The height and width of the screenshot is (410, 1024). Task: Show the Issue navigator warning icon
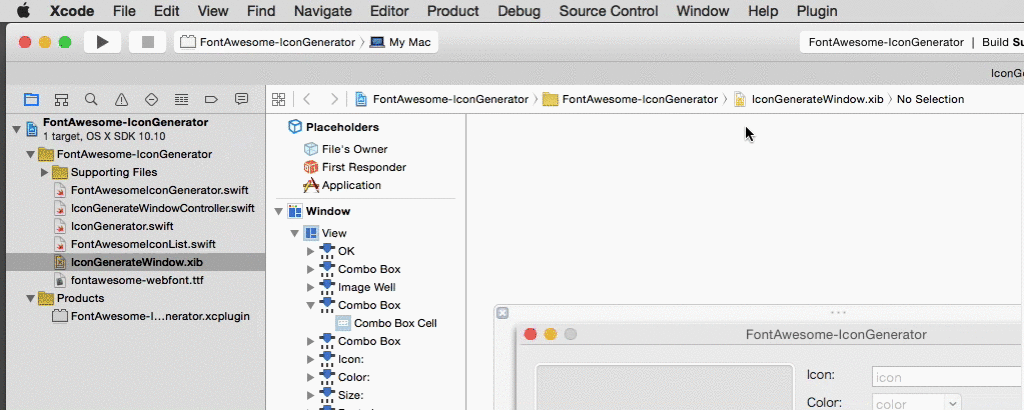click(121, 99)
